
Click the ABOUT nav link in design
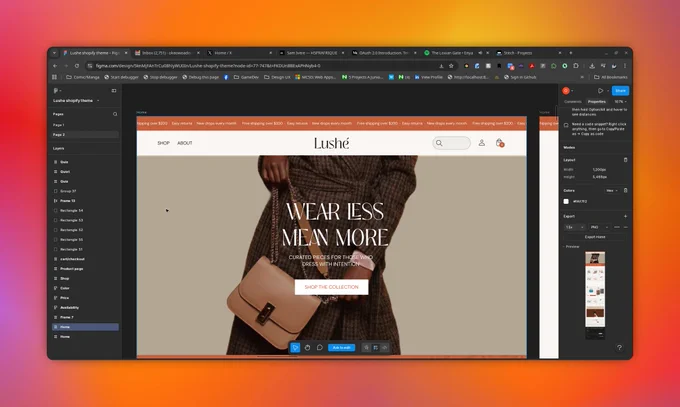pyautogui.click(x=185, y=143)
